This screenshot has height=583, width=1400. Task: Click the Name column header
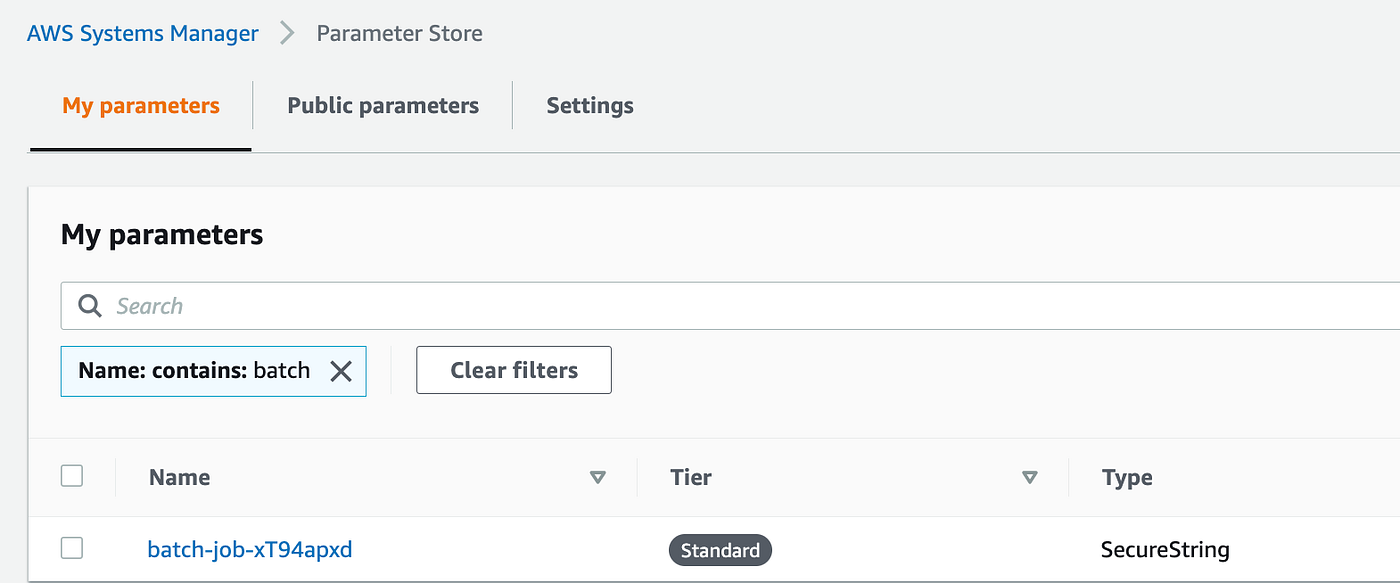[x=180, y=478]
